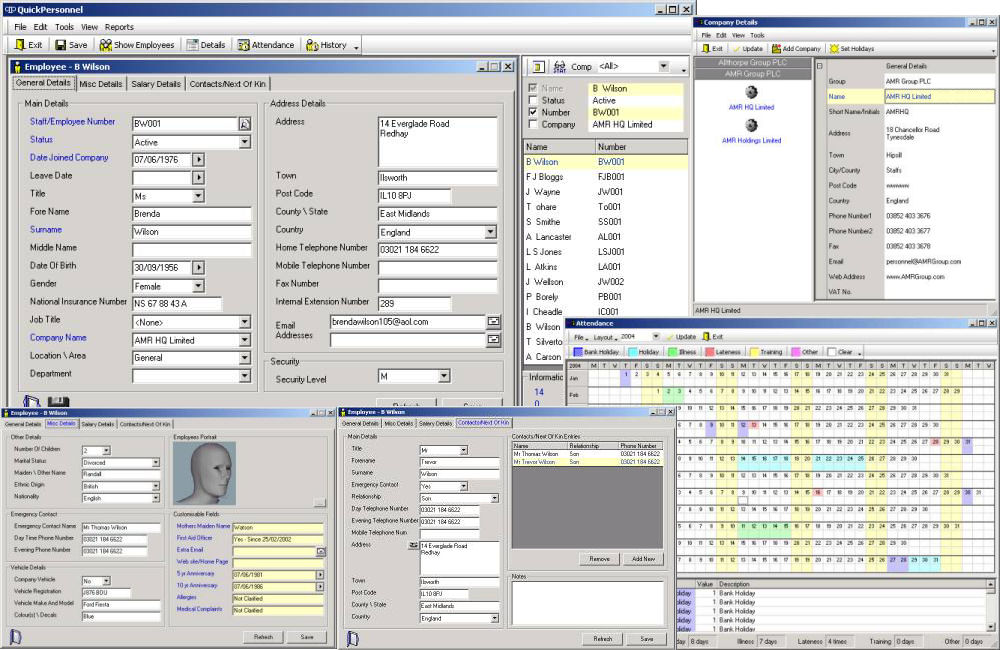Switch to the Salary Details tab
Image resolution: width=1000 pixels, height=650 pixels.
pyautogui.click(x=156, y=84)
